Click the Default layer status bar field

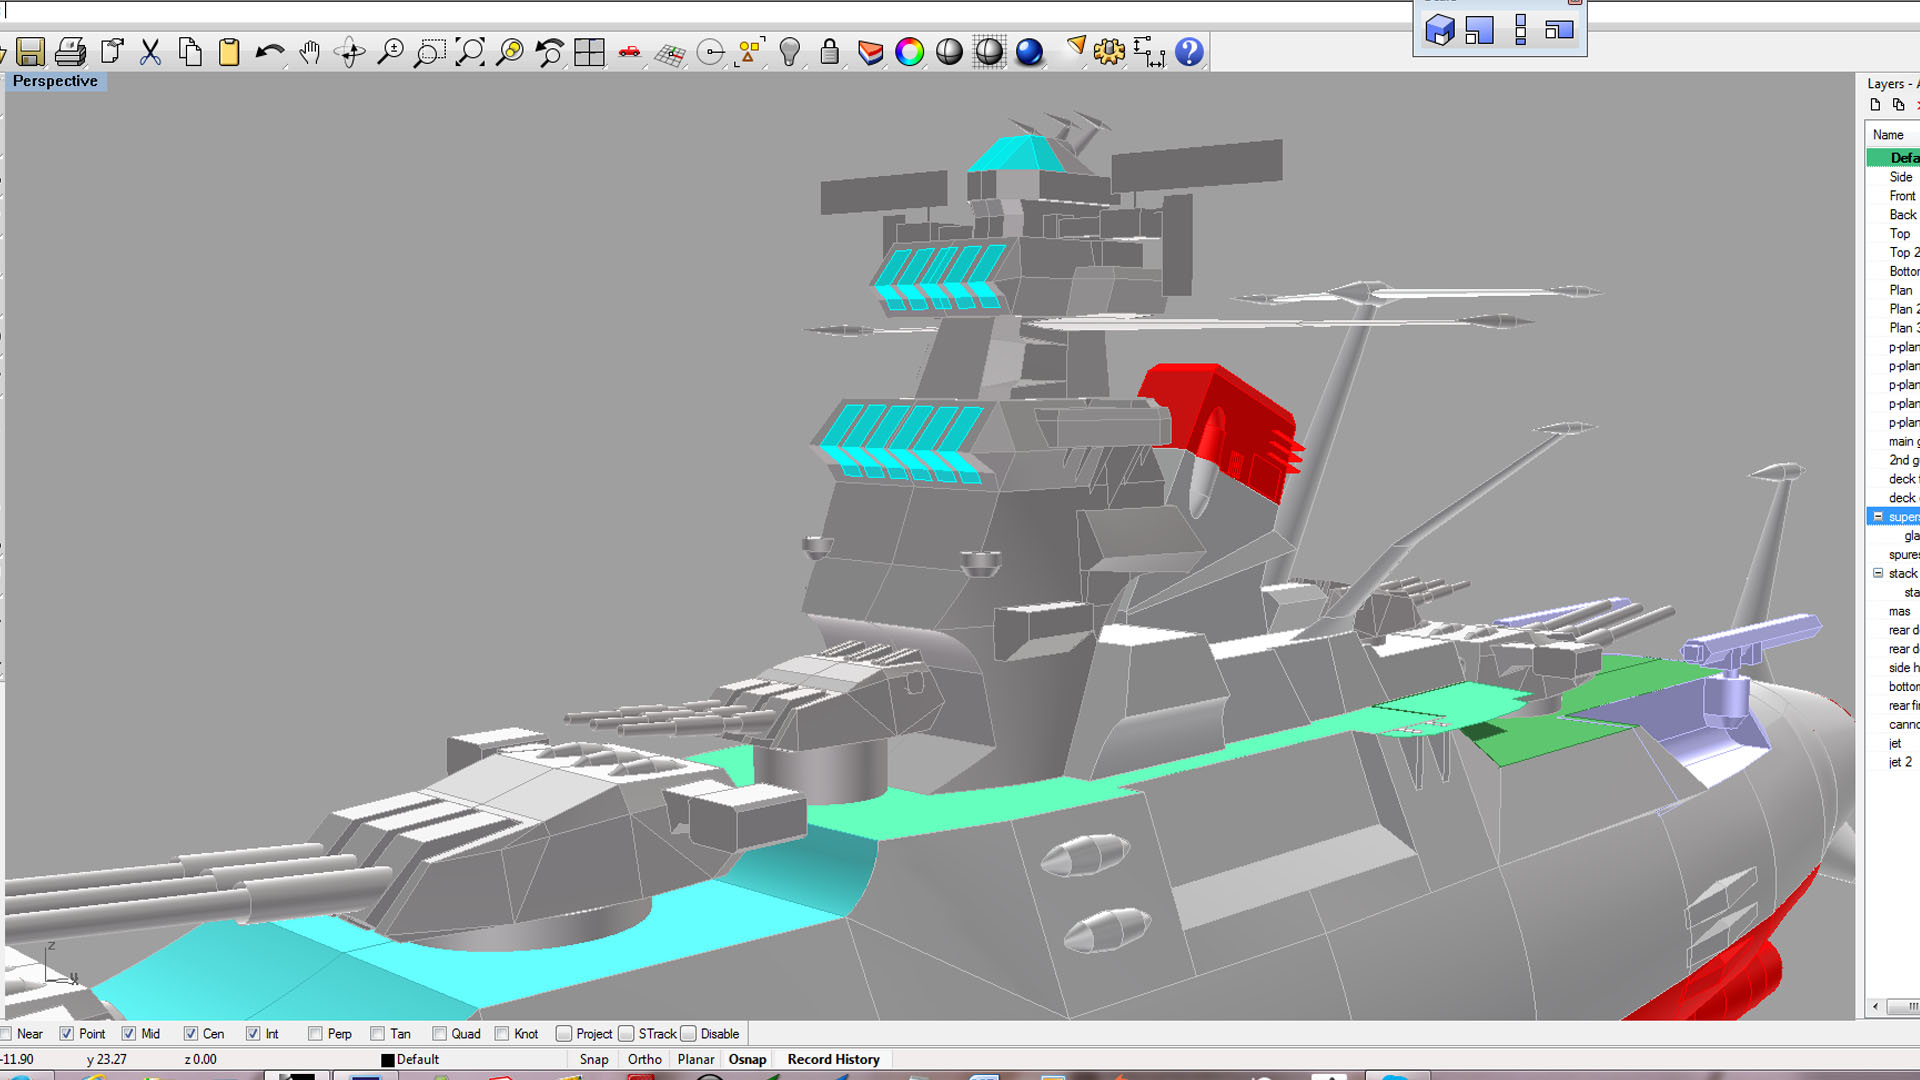point(418,1060)
